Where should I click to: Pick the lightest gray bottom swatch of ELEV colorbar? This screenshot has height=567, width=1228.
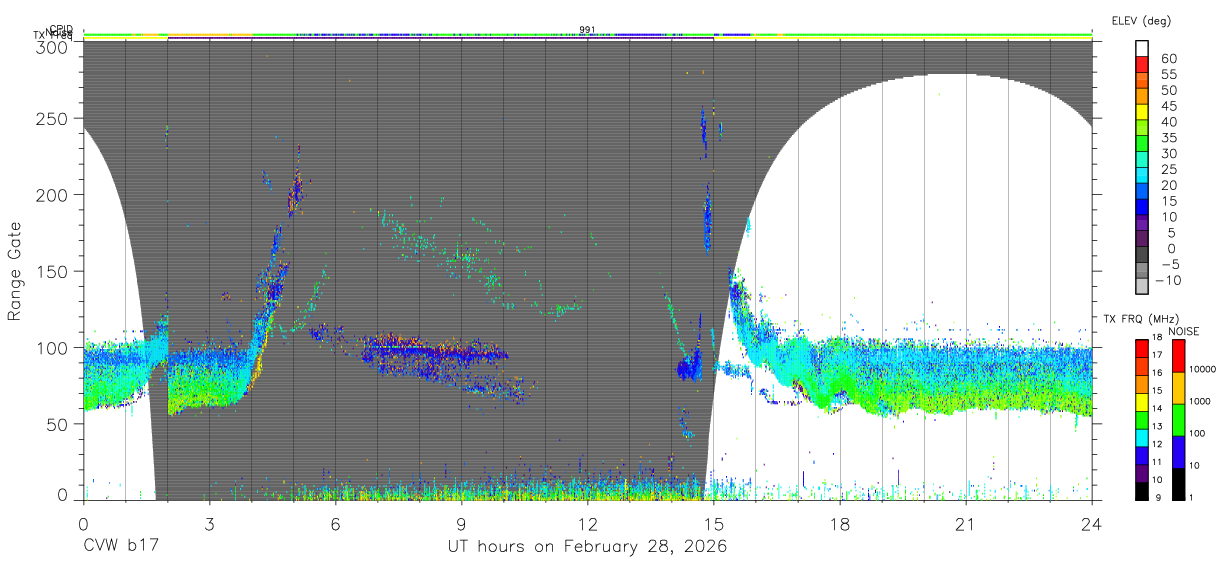pyautogui.click(x=1142, y=285)
